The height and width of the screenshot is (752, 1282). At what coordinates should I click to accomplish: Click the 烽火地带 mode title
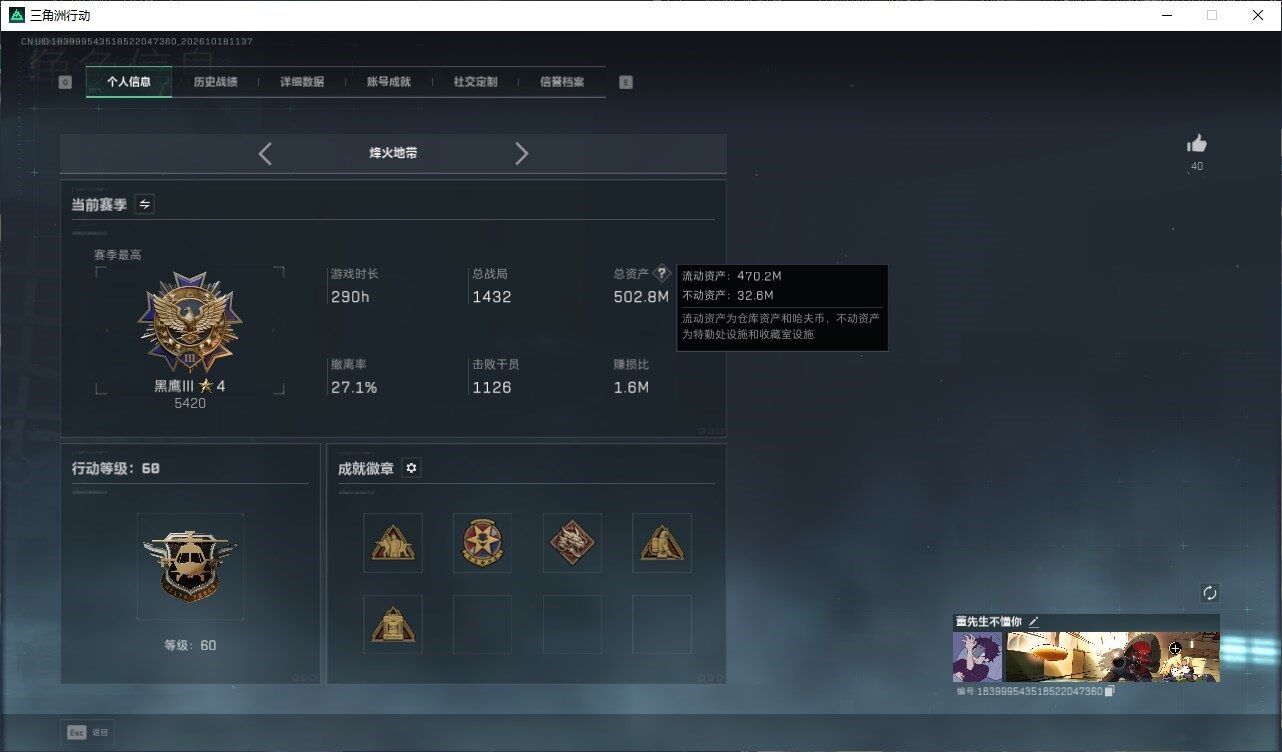pos(393,153)
